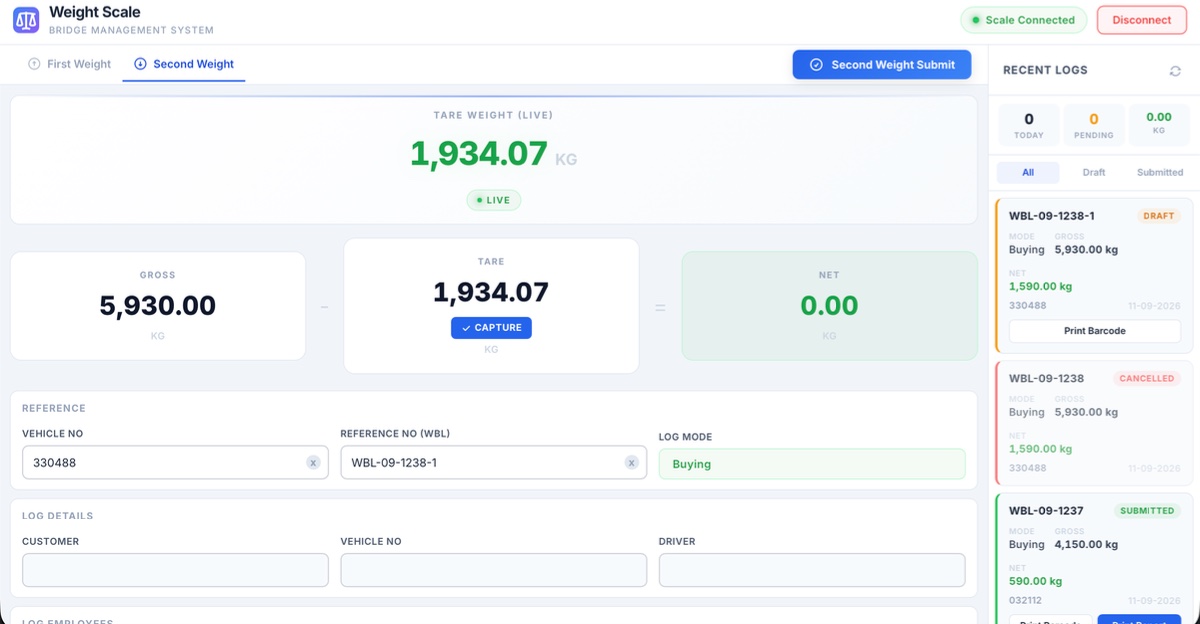1200x624 pixels.
Task: Filter logs by Submitted
Action: [1160, 173]
